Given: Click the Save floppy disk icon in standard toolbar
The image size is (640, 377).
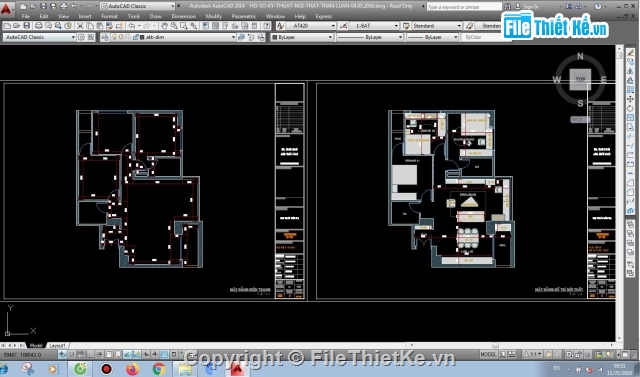Looking at the screenshot, I should pyautogui.click(x=27, y=26).
